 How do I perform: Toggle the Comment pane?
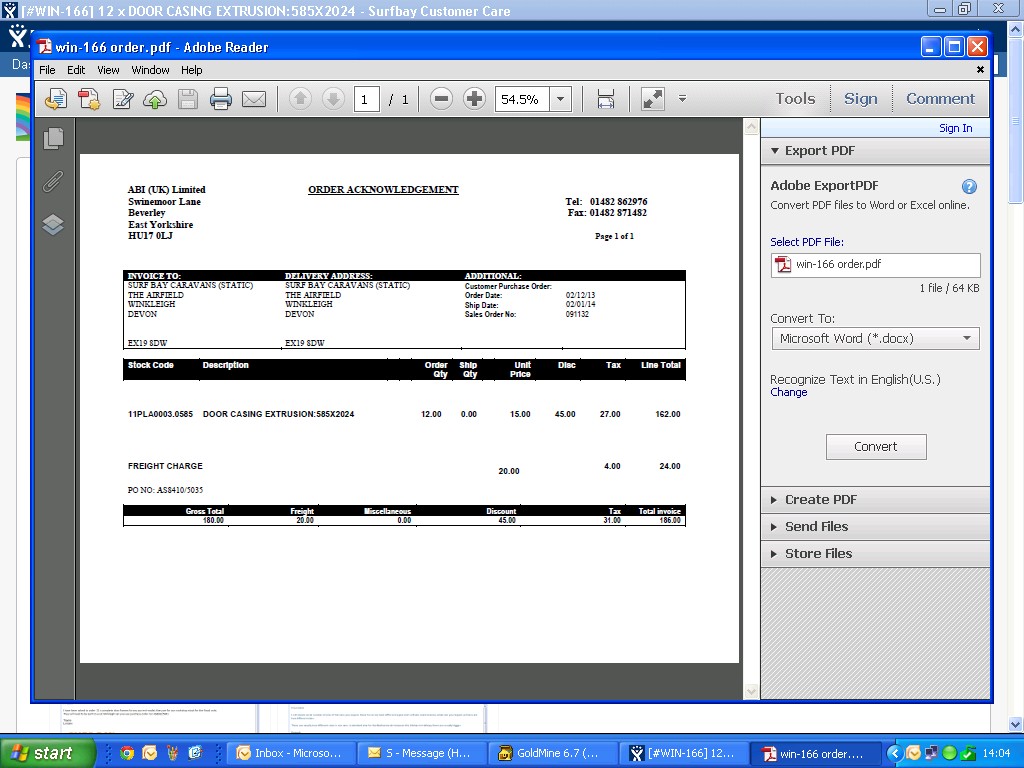pyautogui.click(x=940, y=99)
